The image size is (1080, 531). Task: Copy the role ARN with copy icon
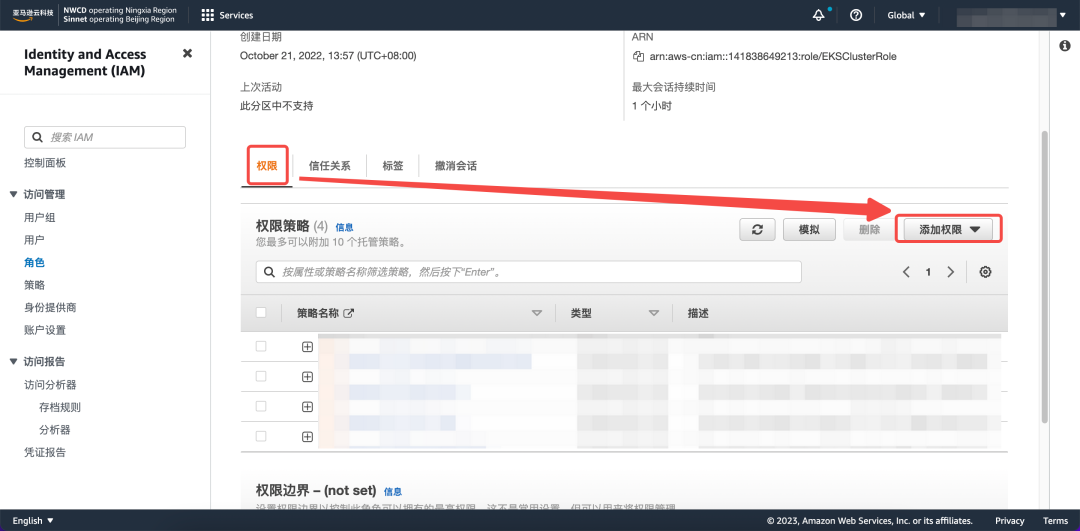[638, 56]
